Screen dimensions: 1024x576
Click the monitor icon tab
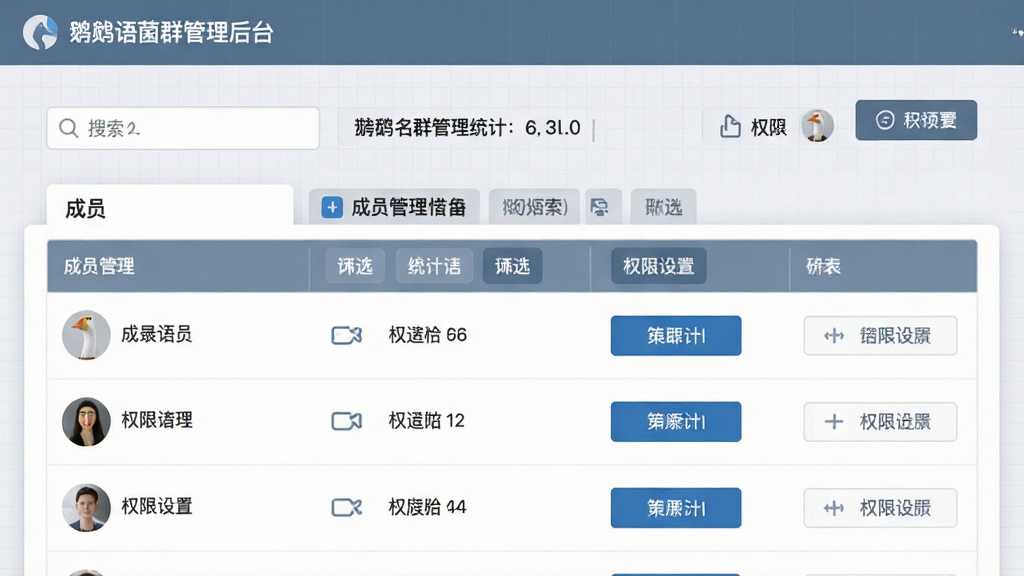(x=603, y=207)
